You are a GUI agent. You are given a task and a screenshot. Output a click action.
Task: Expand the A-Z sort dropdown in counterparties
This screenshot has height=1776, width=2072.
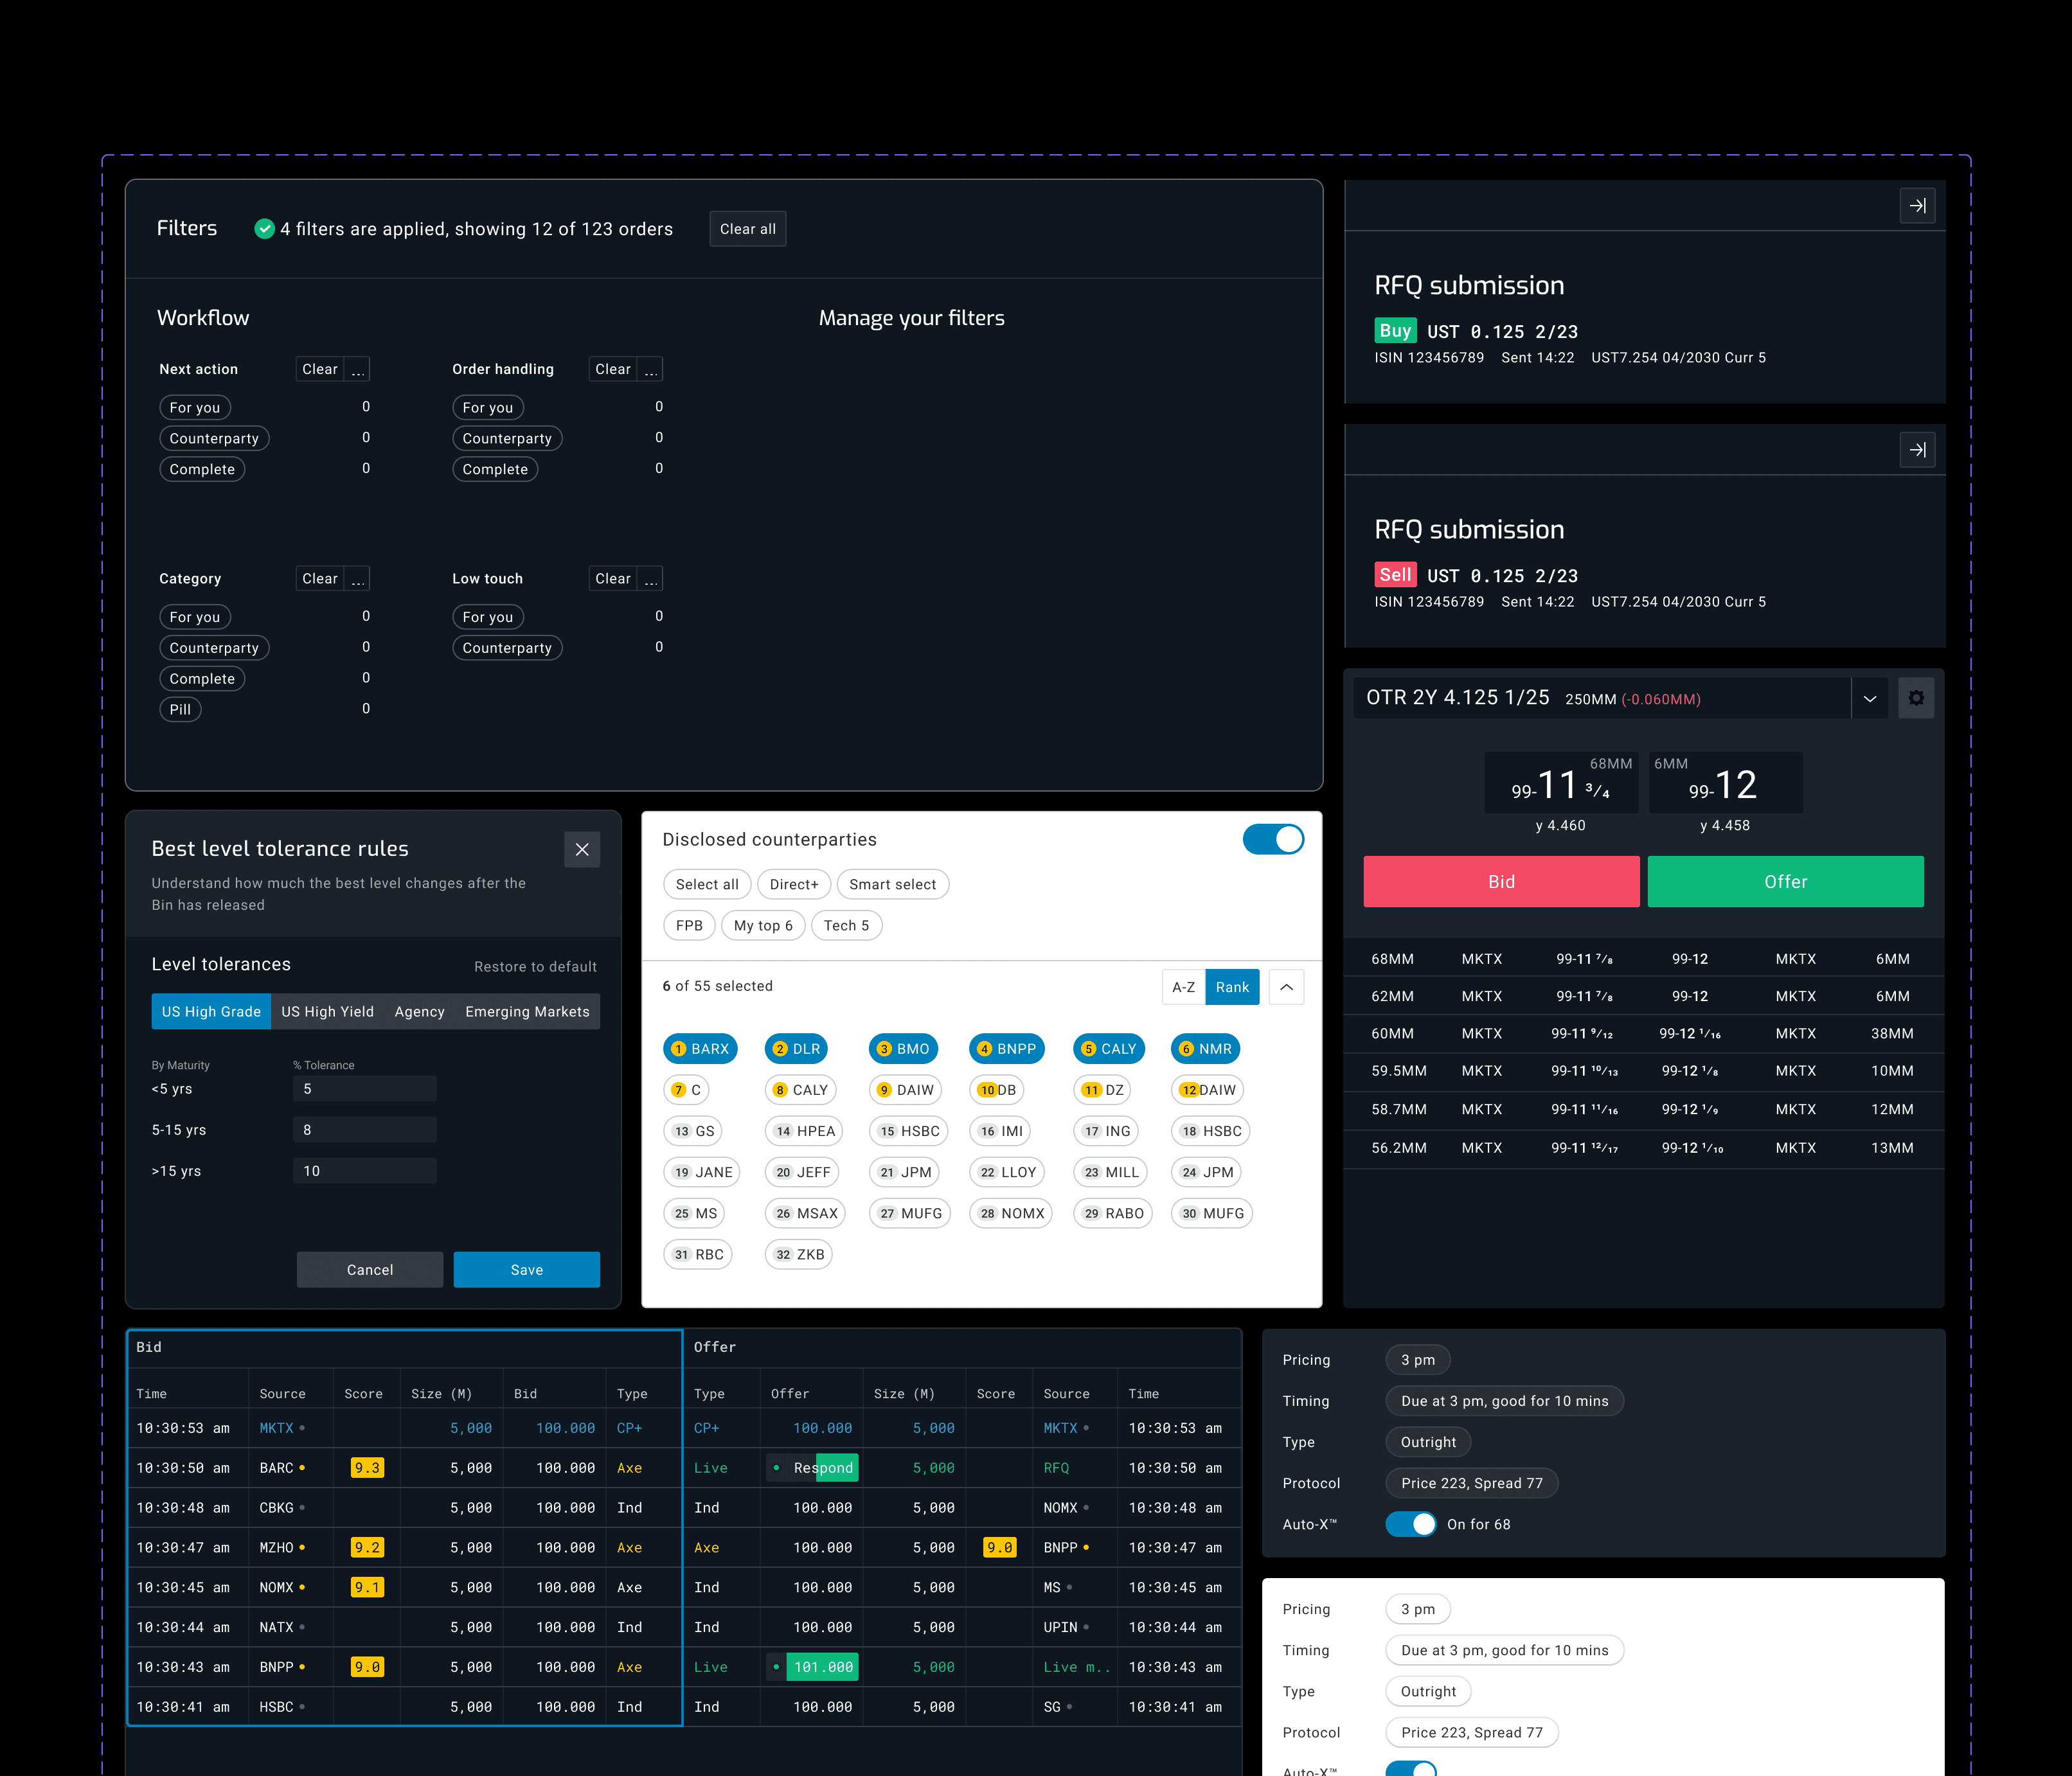[x=1183, y=985]
